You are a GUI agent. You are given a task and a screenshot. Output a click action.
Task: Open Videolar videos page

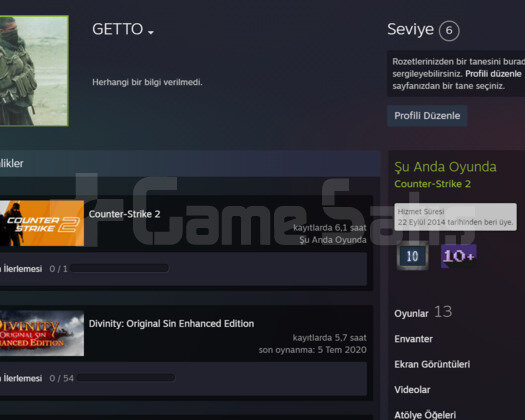click(412, 390)
